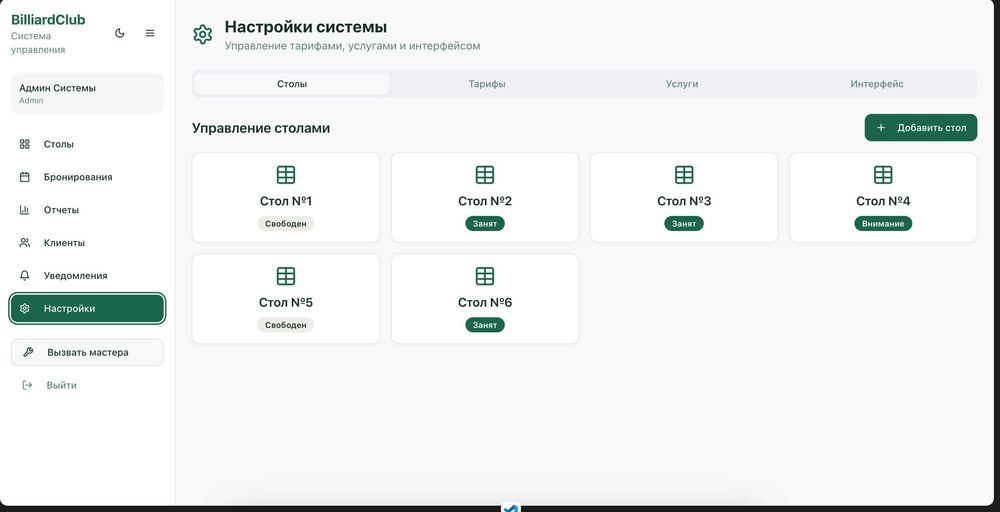Screen dimensions: 1000x512
Task: Click the Настройки системы page title
Action: pos(305,27)
